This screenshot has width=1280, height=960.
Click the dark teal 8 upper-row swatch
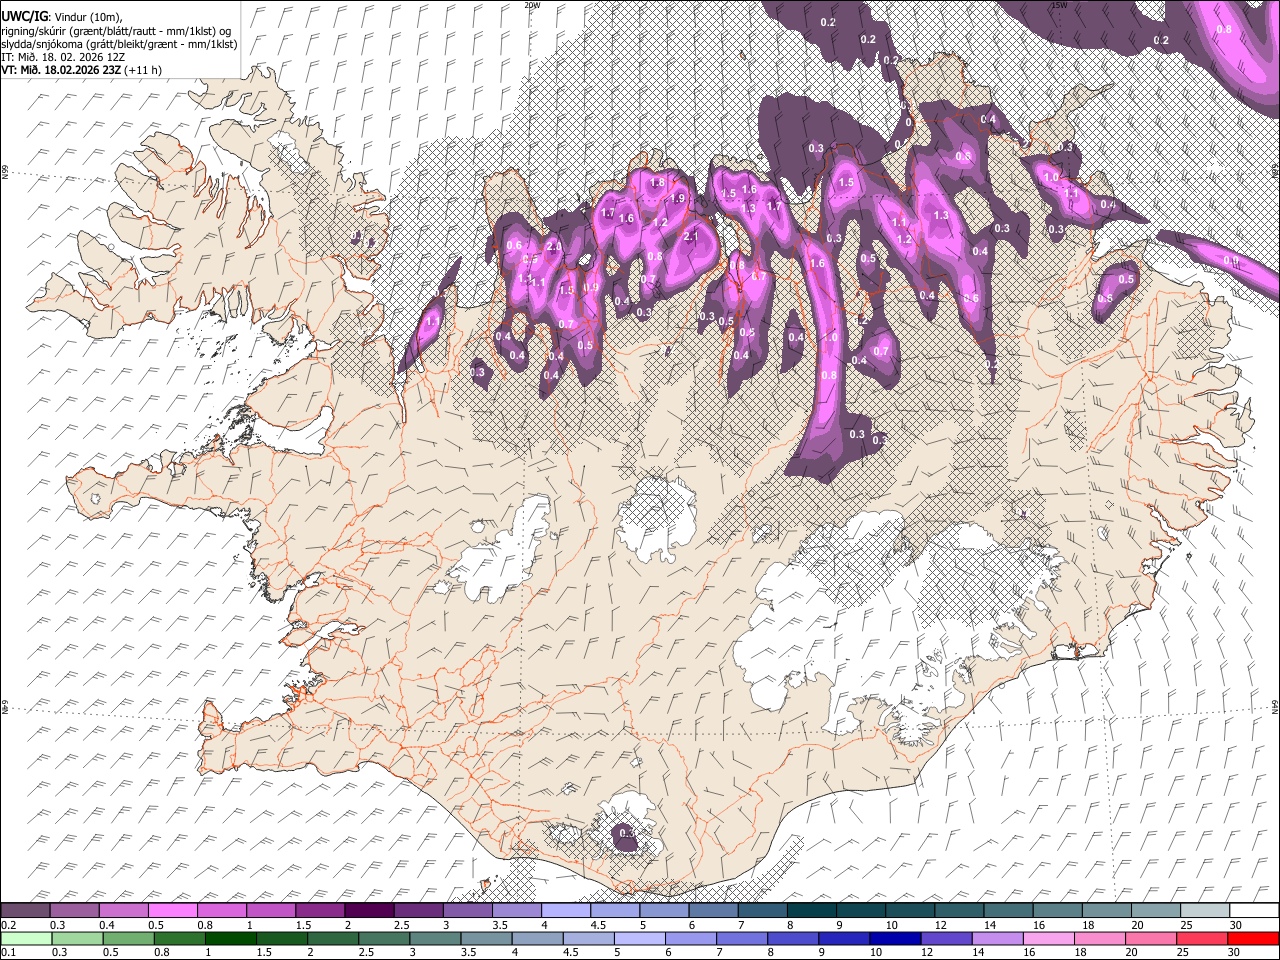click(811, 910)
